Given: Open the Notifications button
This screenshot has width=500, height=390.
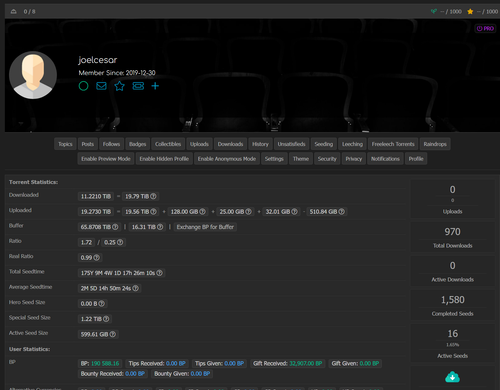Looking at the screenshot, I should tap(385, 159).
